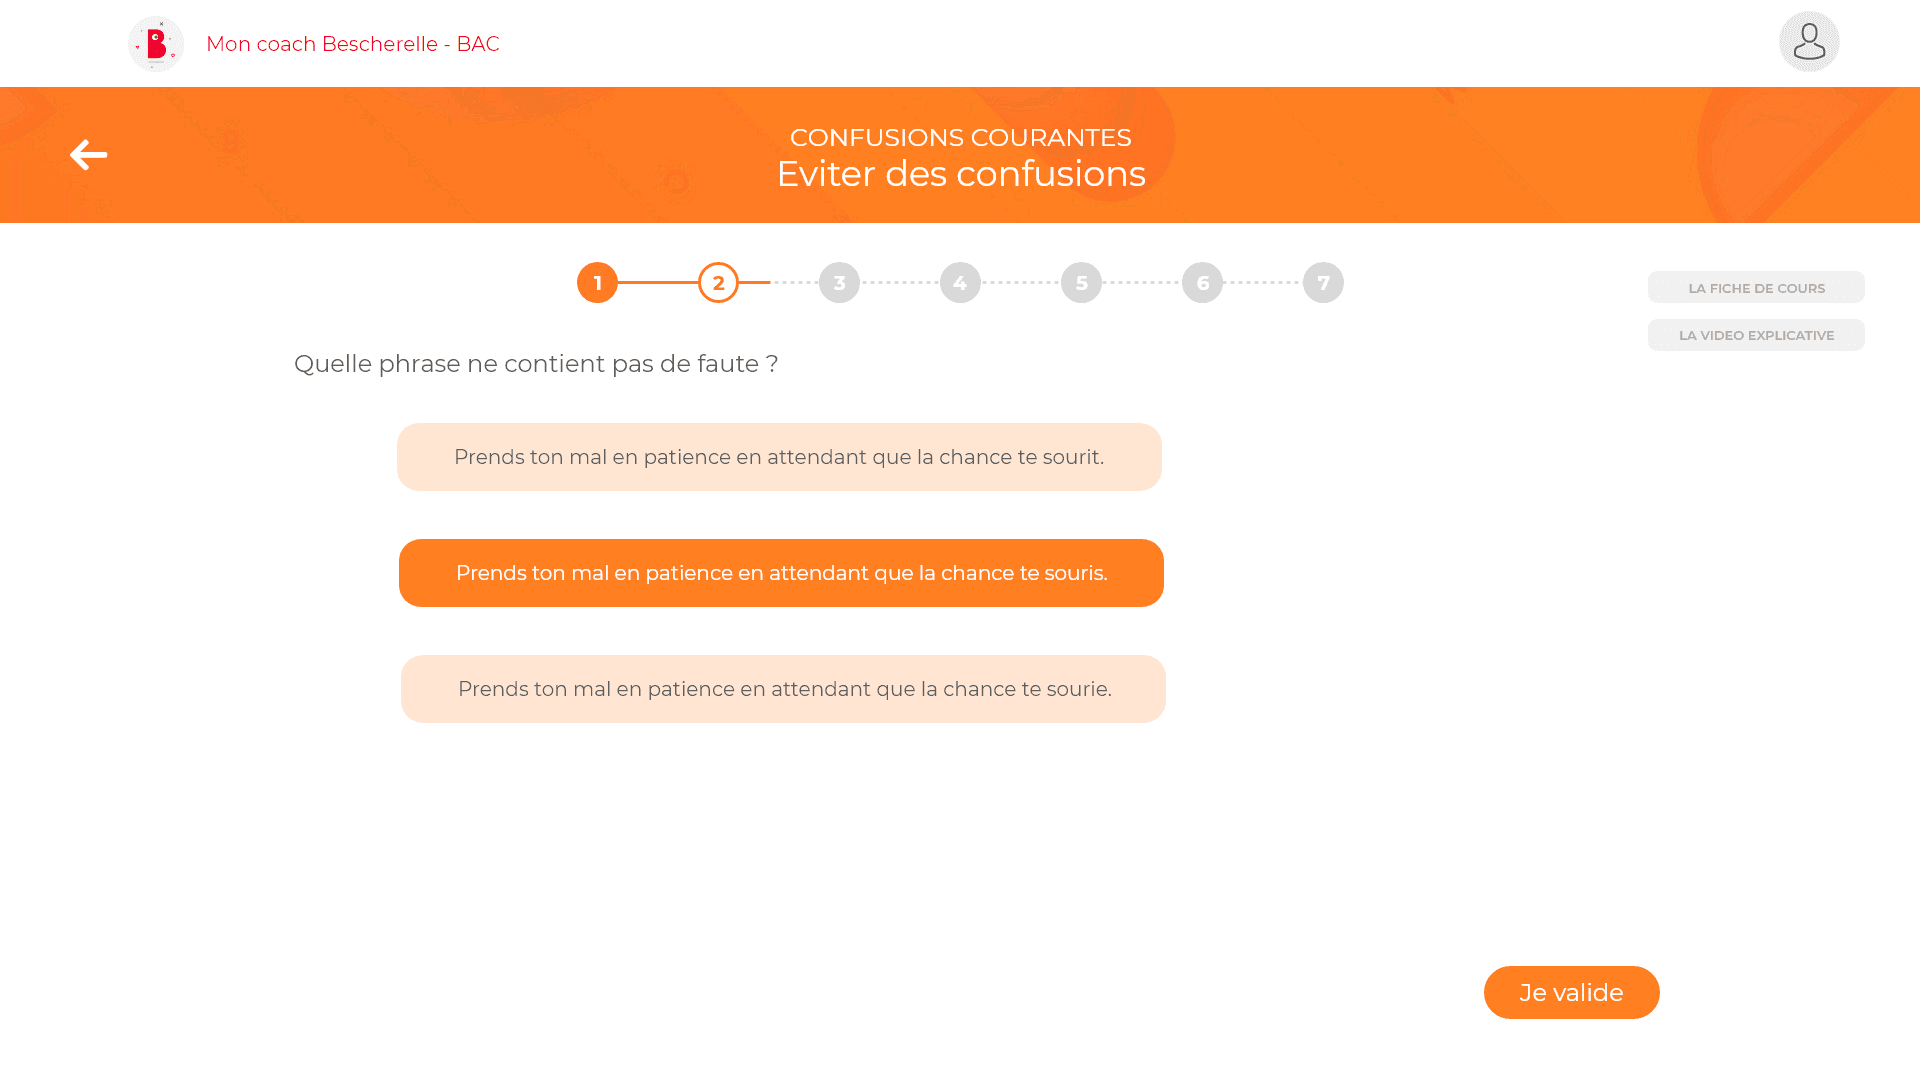Open the user profile avatar icon
1920x1080 pixels.
tap(1809, 42)
